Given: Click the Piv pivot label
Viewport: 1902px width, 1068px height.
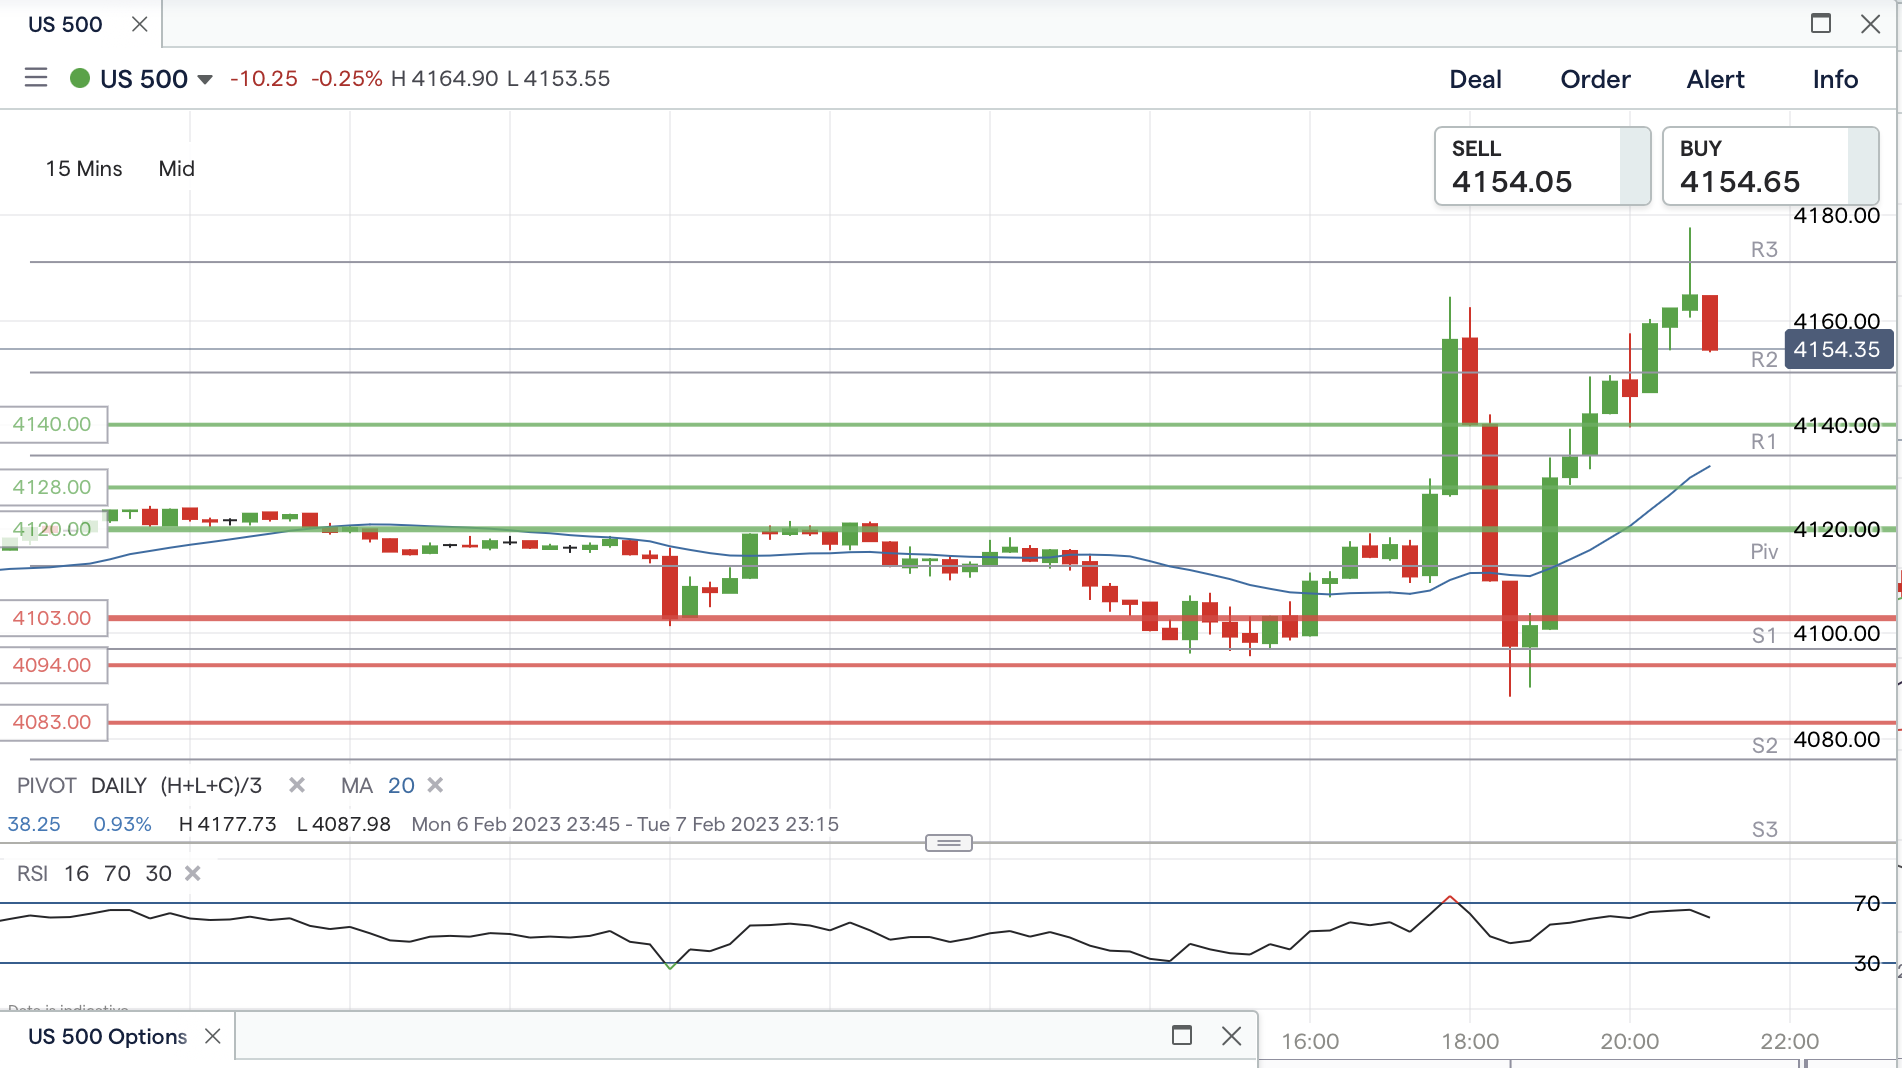Looking at the screenshot, I should coord(1764,552).
